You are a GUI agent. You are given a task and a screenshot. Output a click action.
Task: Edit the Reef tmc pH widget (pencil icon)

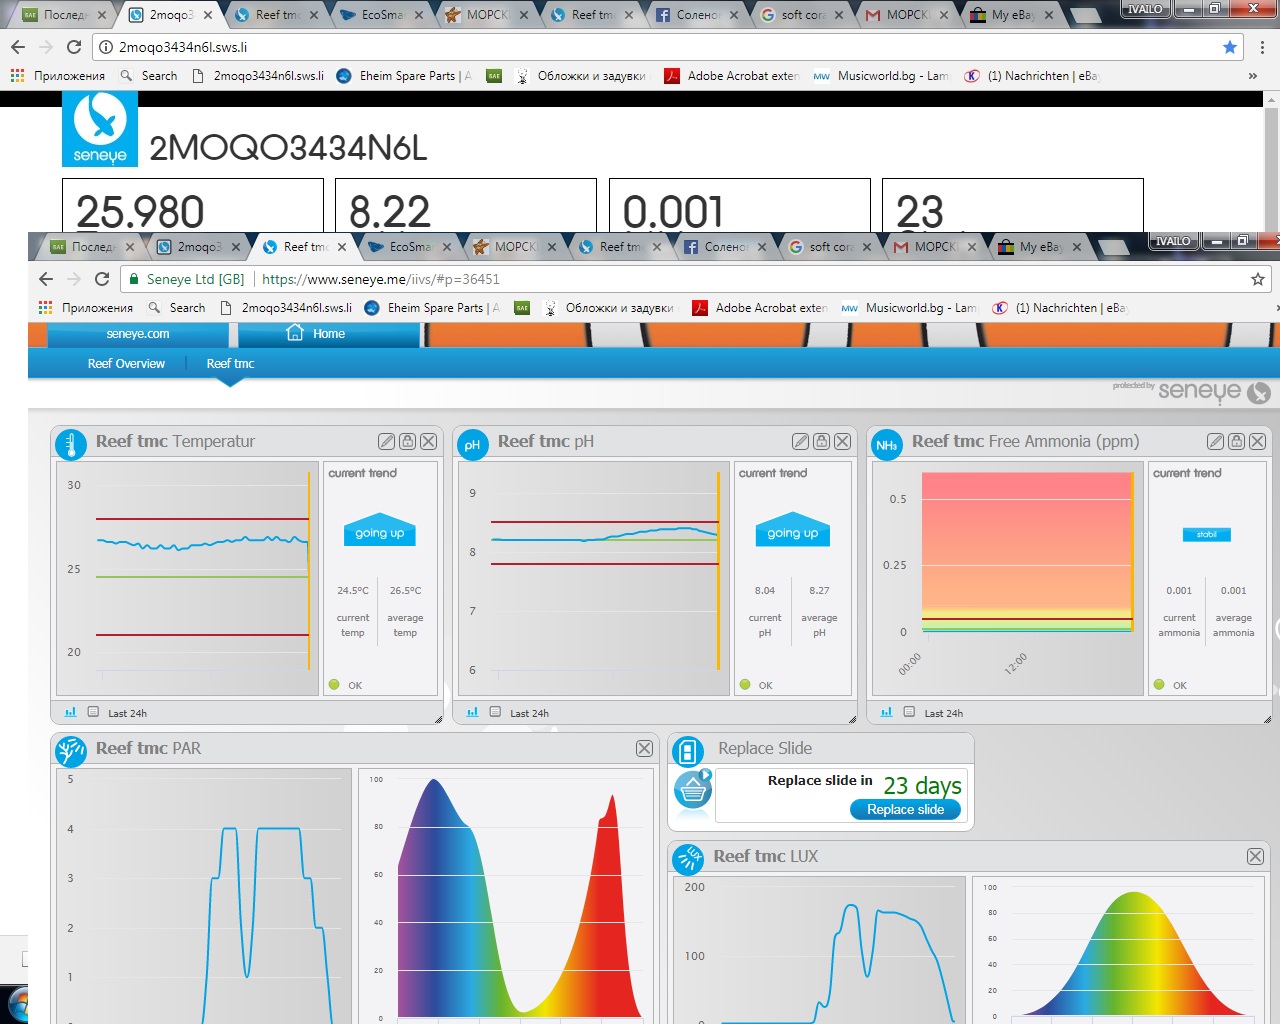pos(800,441)
